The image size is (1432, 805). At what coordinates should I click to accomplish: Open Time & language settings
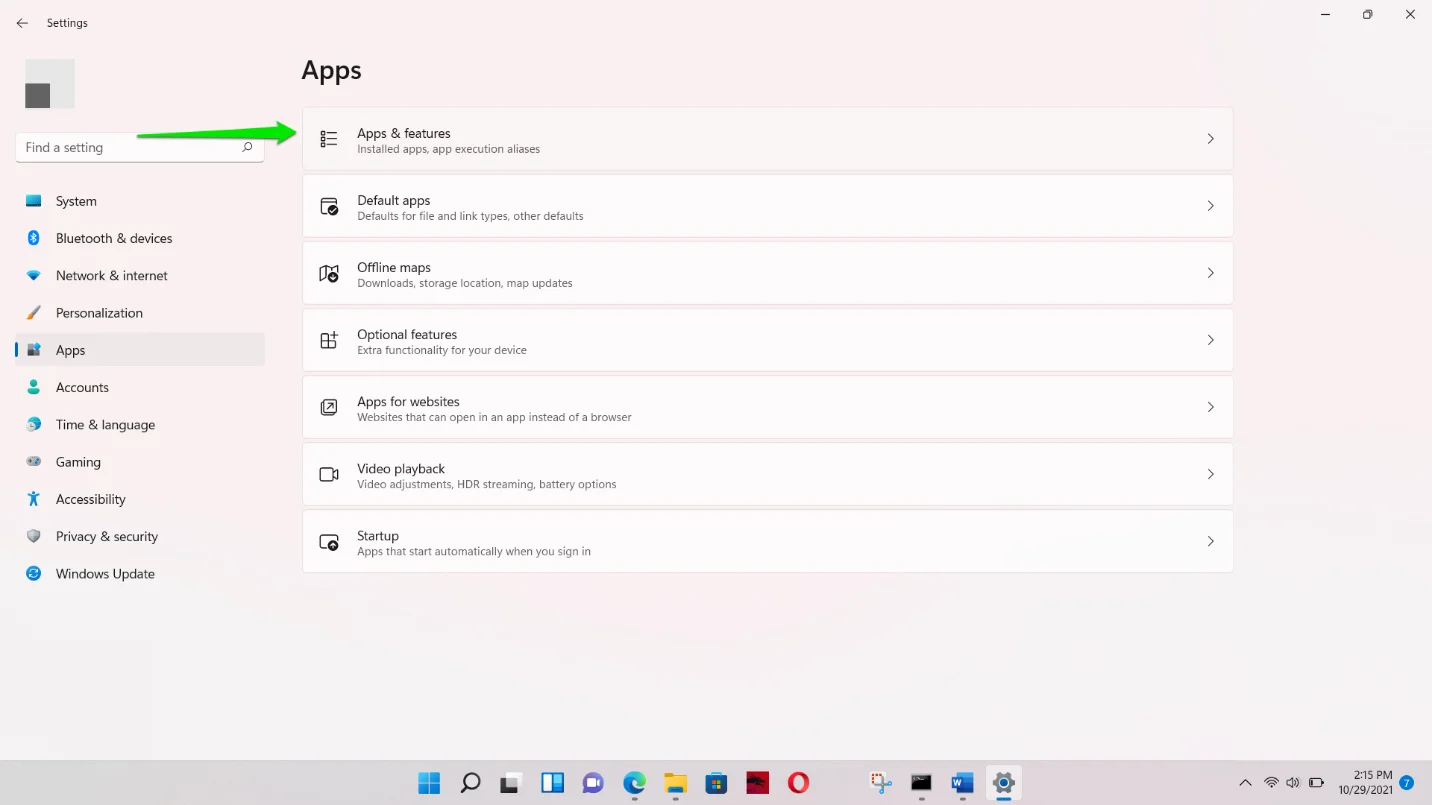[x=140, y=424]
